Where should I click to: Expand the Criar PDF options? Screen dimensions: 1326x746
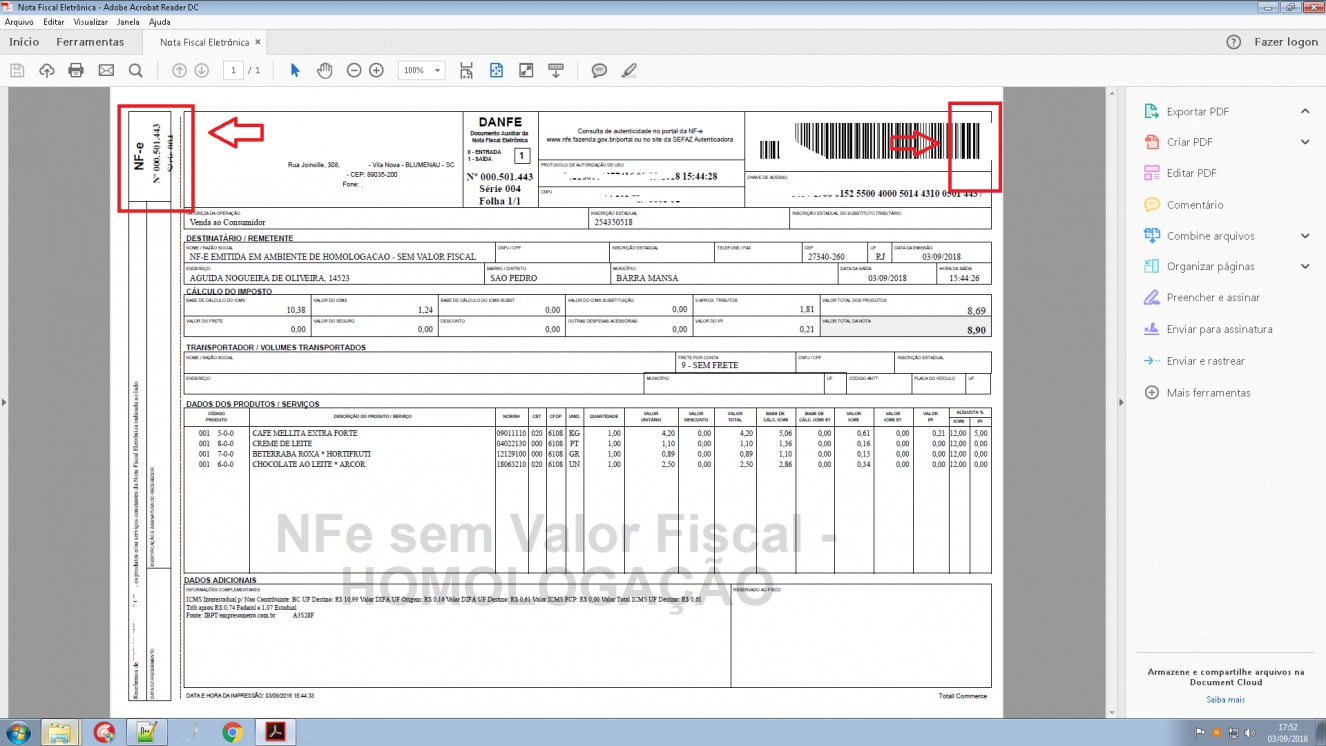pyautogui.click(x=1305, y=142)
